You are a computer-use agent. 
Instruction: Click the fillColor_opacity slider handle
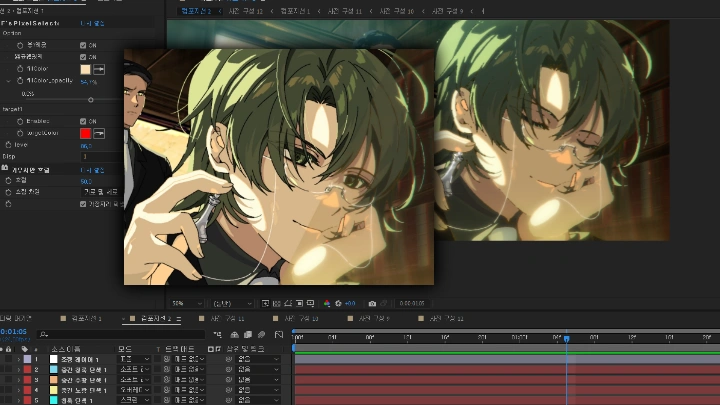click(x=90, y=100)
